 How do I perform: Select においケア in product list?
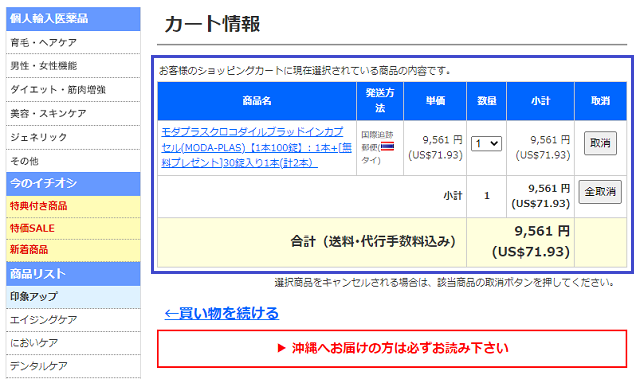tap(73, 343)
